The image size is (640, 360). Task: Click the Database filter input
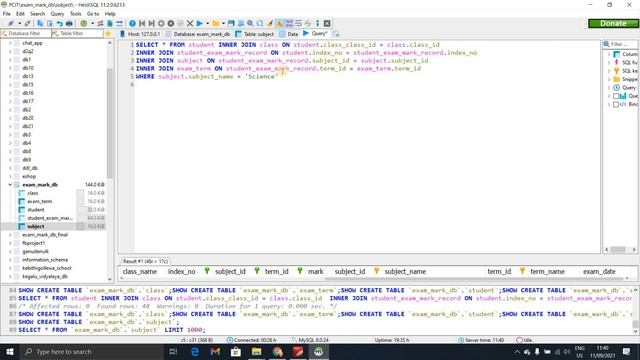tap(26, 33)
